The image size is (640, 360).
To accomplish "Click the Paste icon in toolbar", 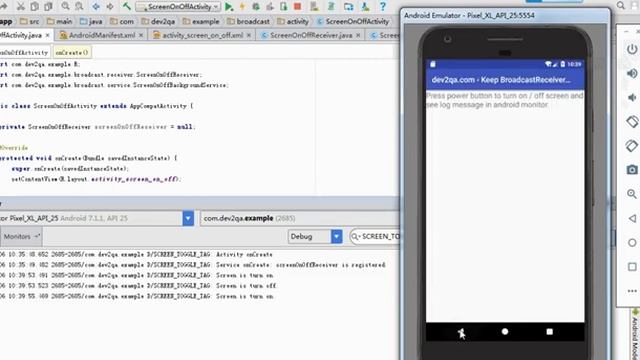I will tap(49, 6).
